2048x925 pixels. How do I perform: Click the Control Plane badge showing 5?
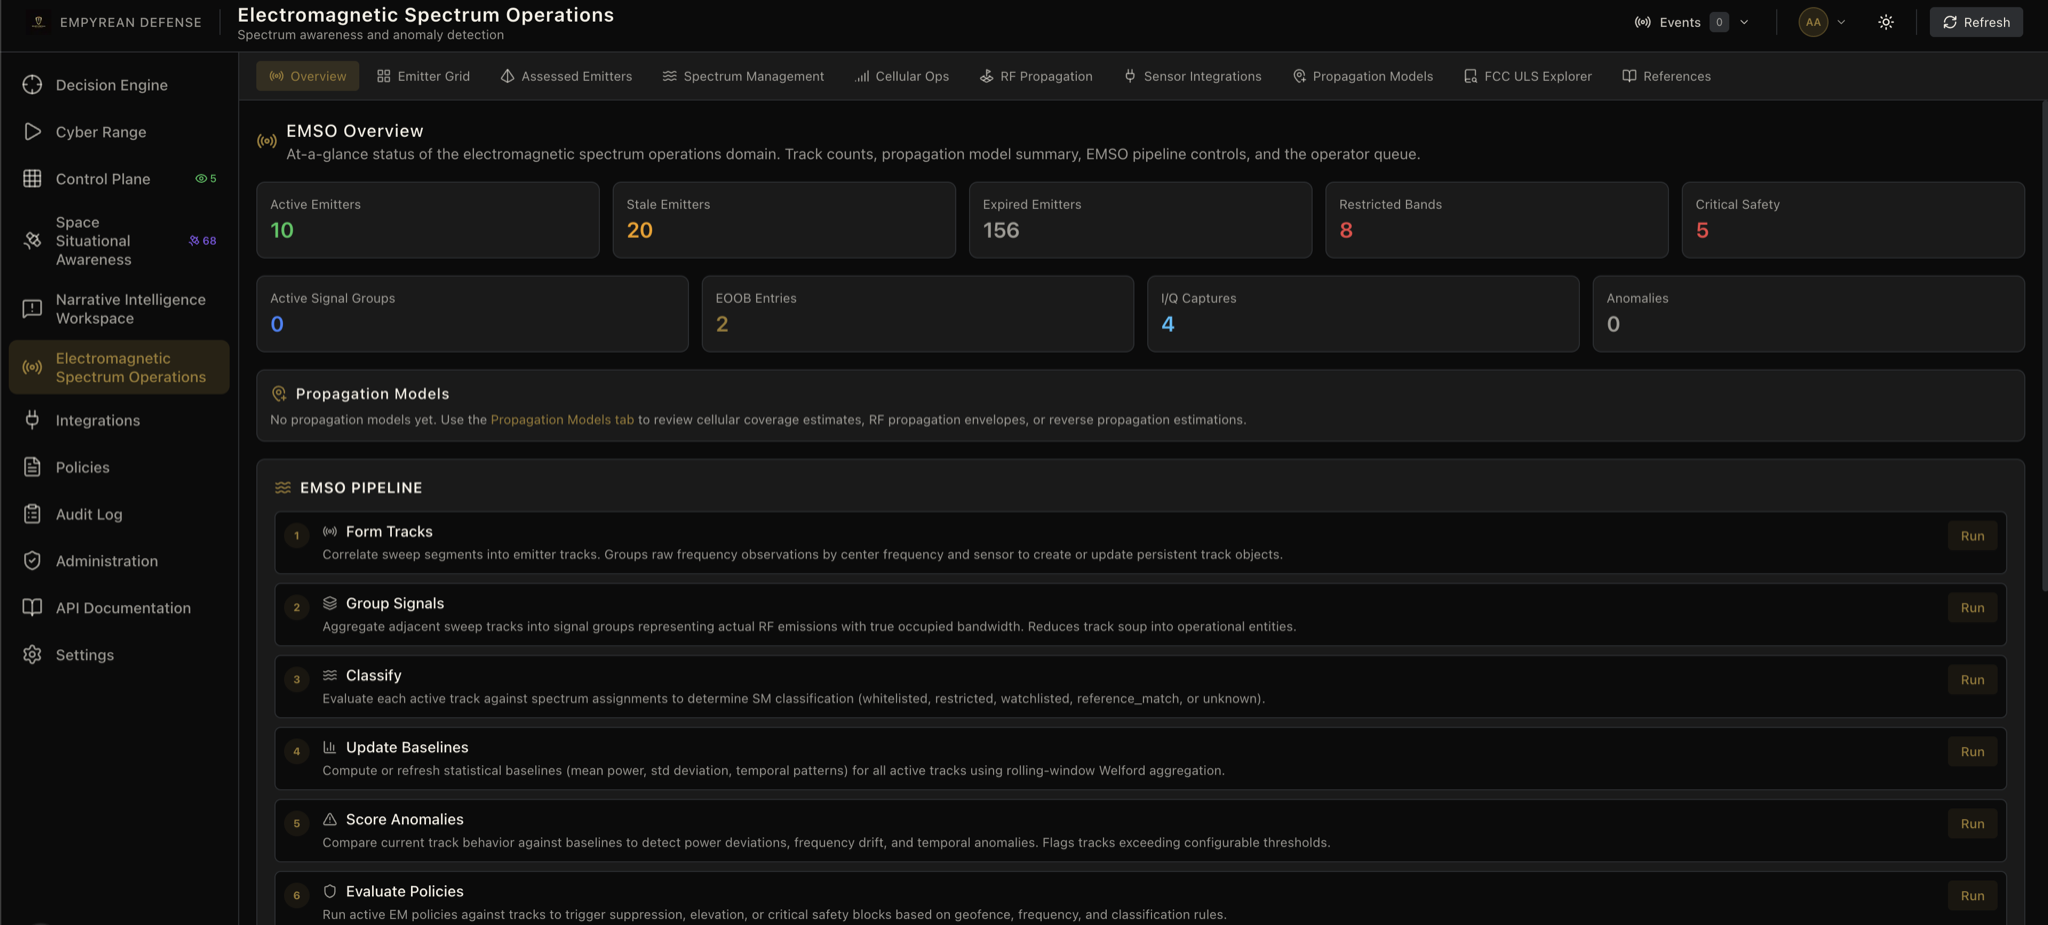(x=206, y=179)
